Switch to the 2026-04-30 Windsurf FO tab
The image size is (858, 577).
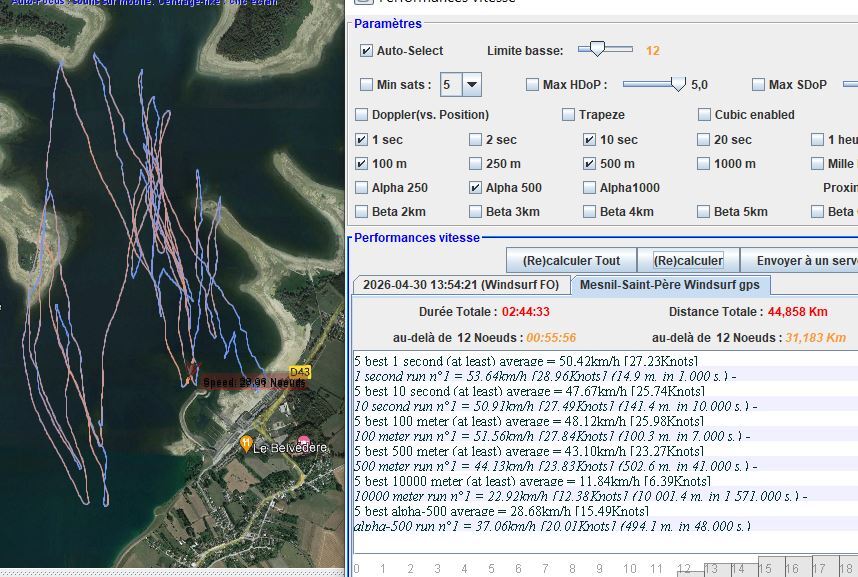(x=460, y=285)
